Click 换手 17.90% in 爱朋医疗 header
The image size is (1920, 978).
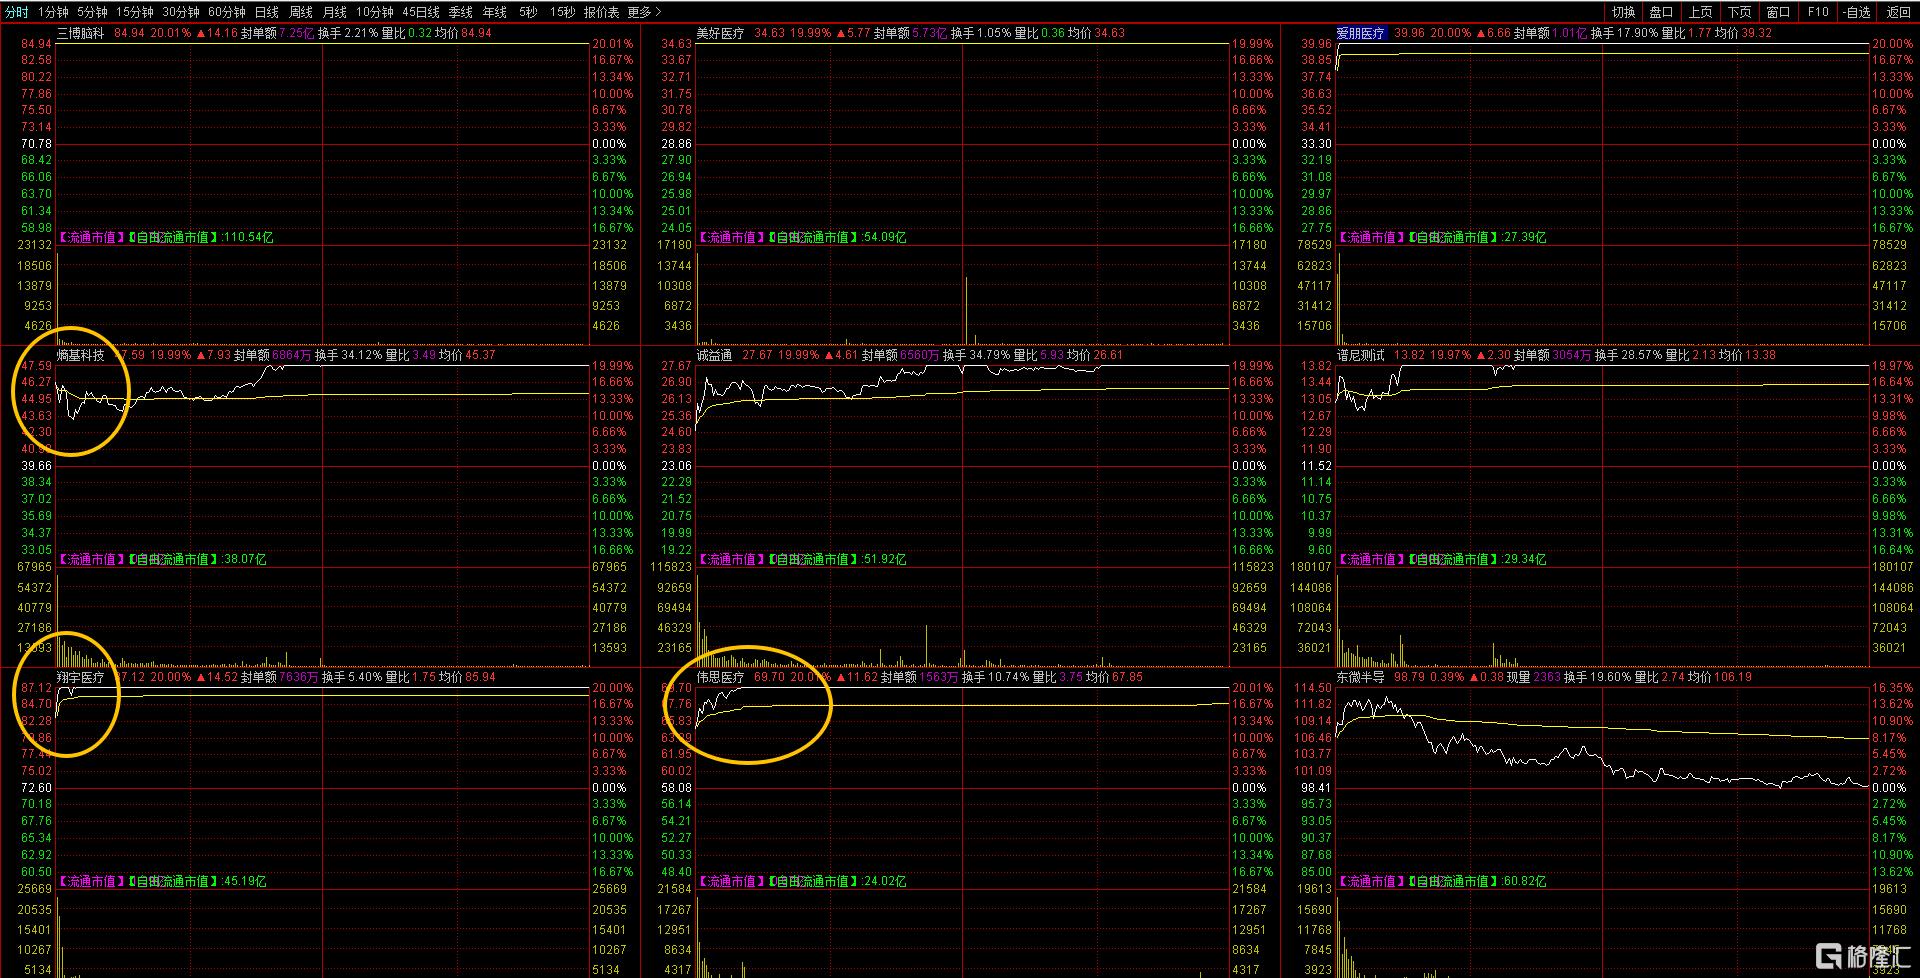[x=1624, y=33]
